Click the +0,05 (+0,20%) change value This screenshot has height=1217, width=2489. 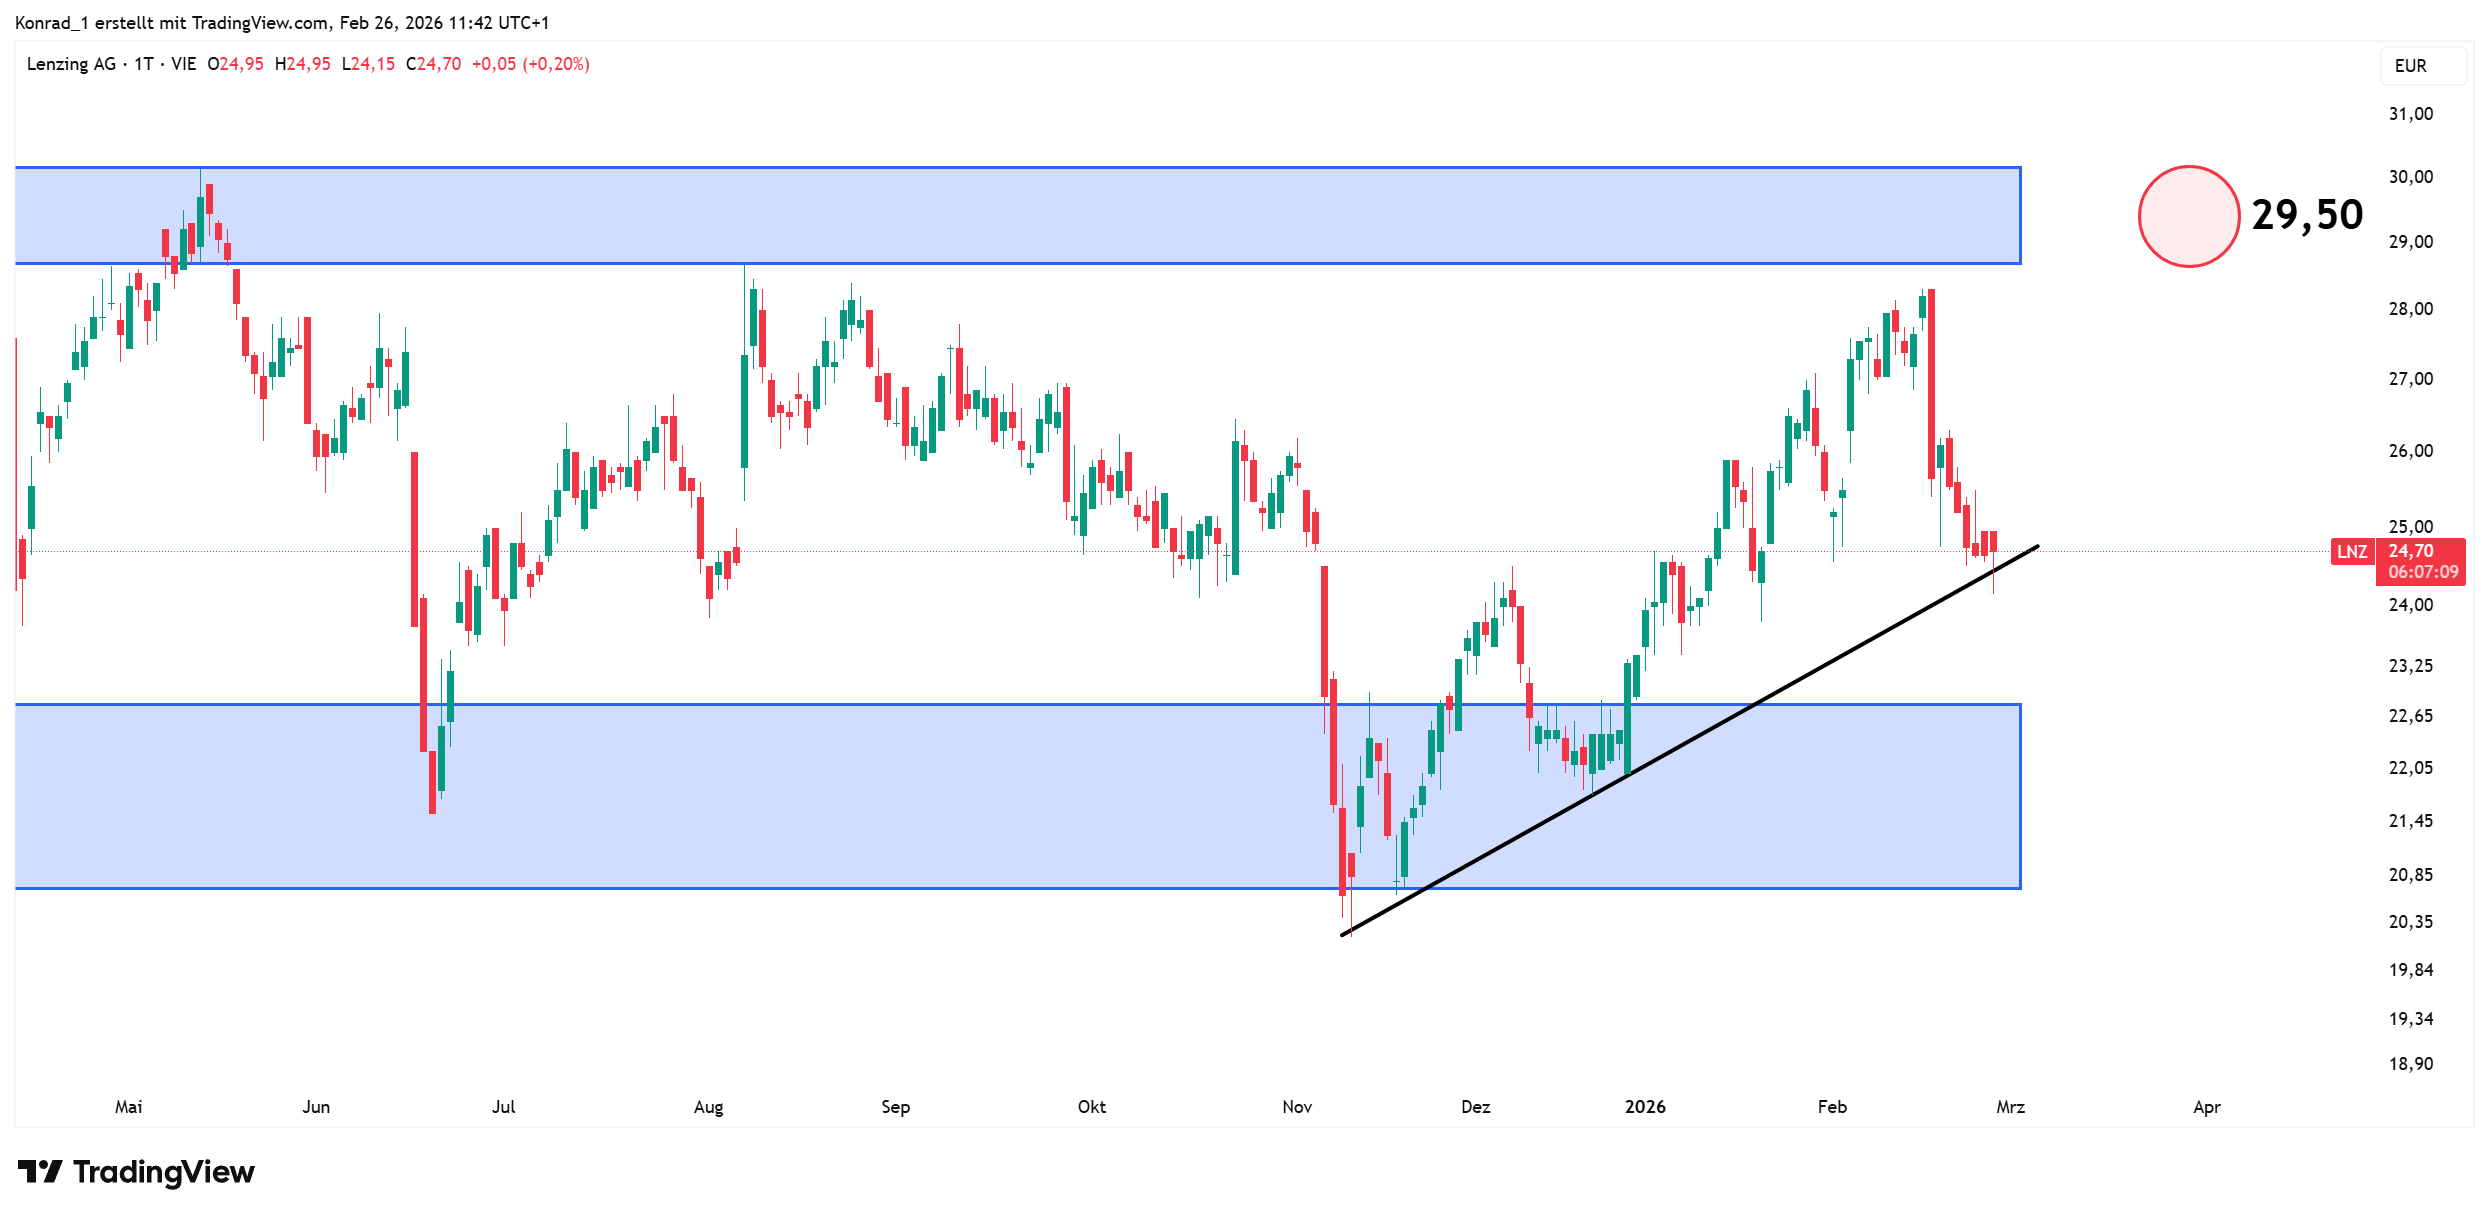click(530, 64)
